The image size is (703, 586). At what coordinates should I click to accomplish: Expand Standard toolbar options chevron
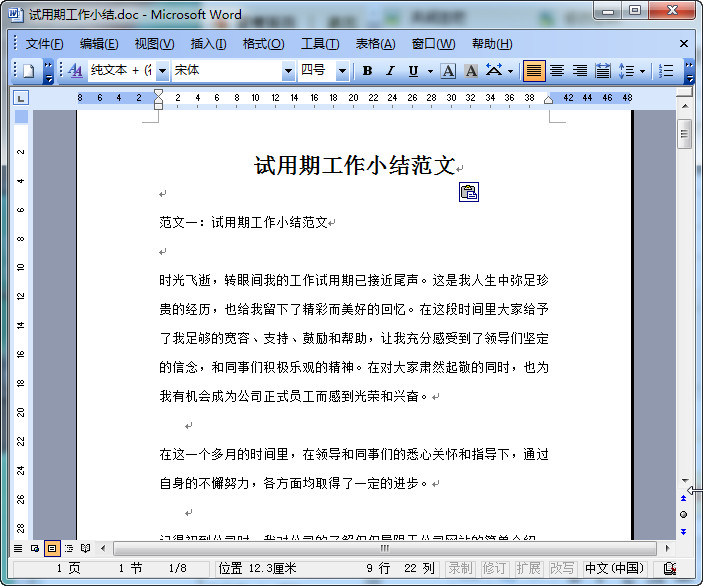click(x=48, y=72)
